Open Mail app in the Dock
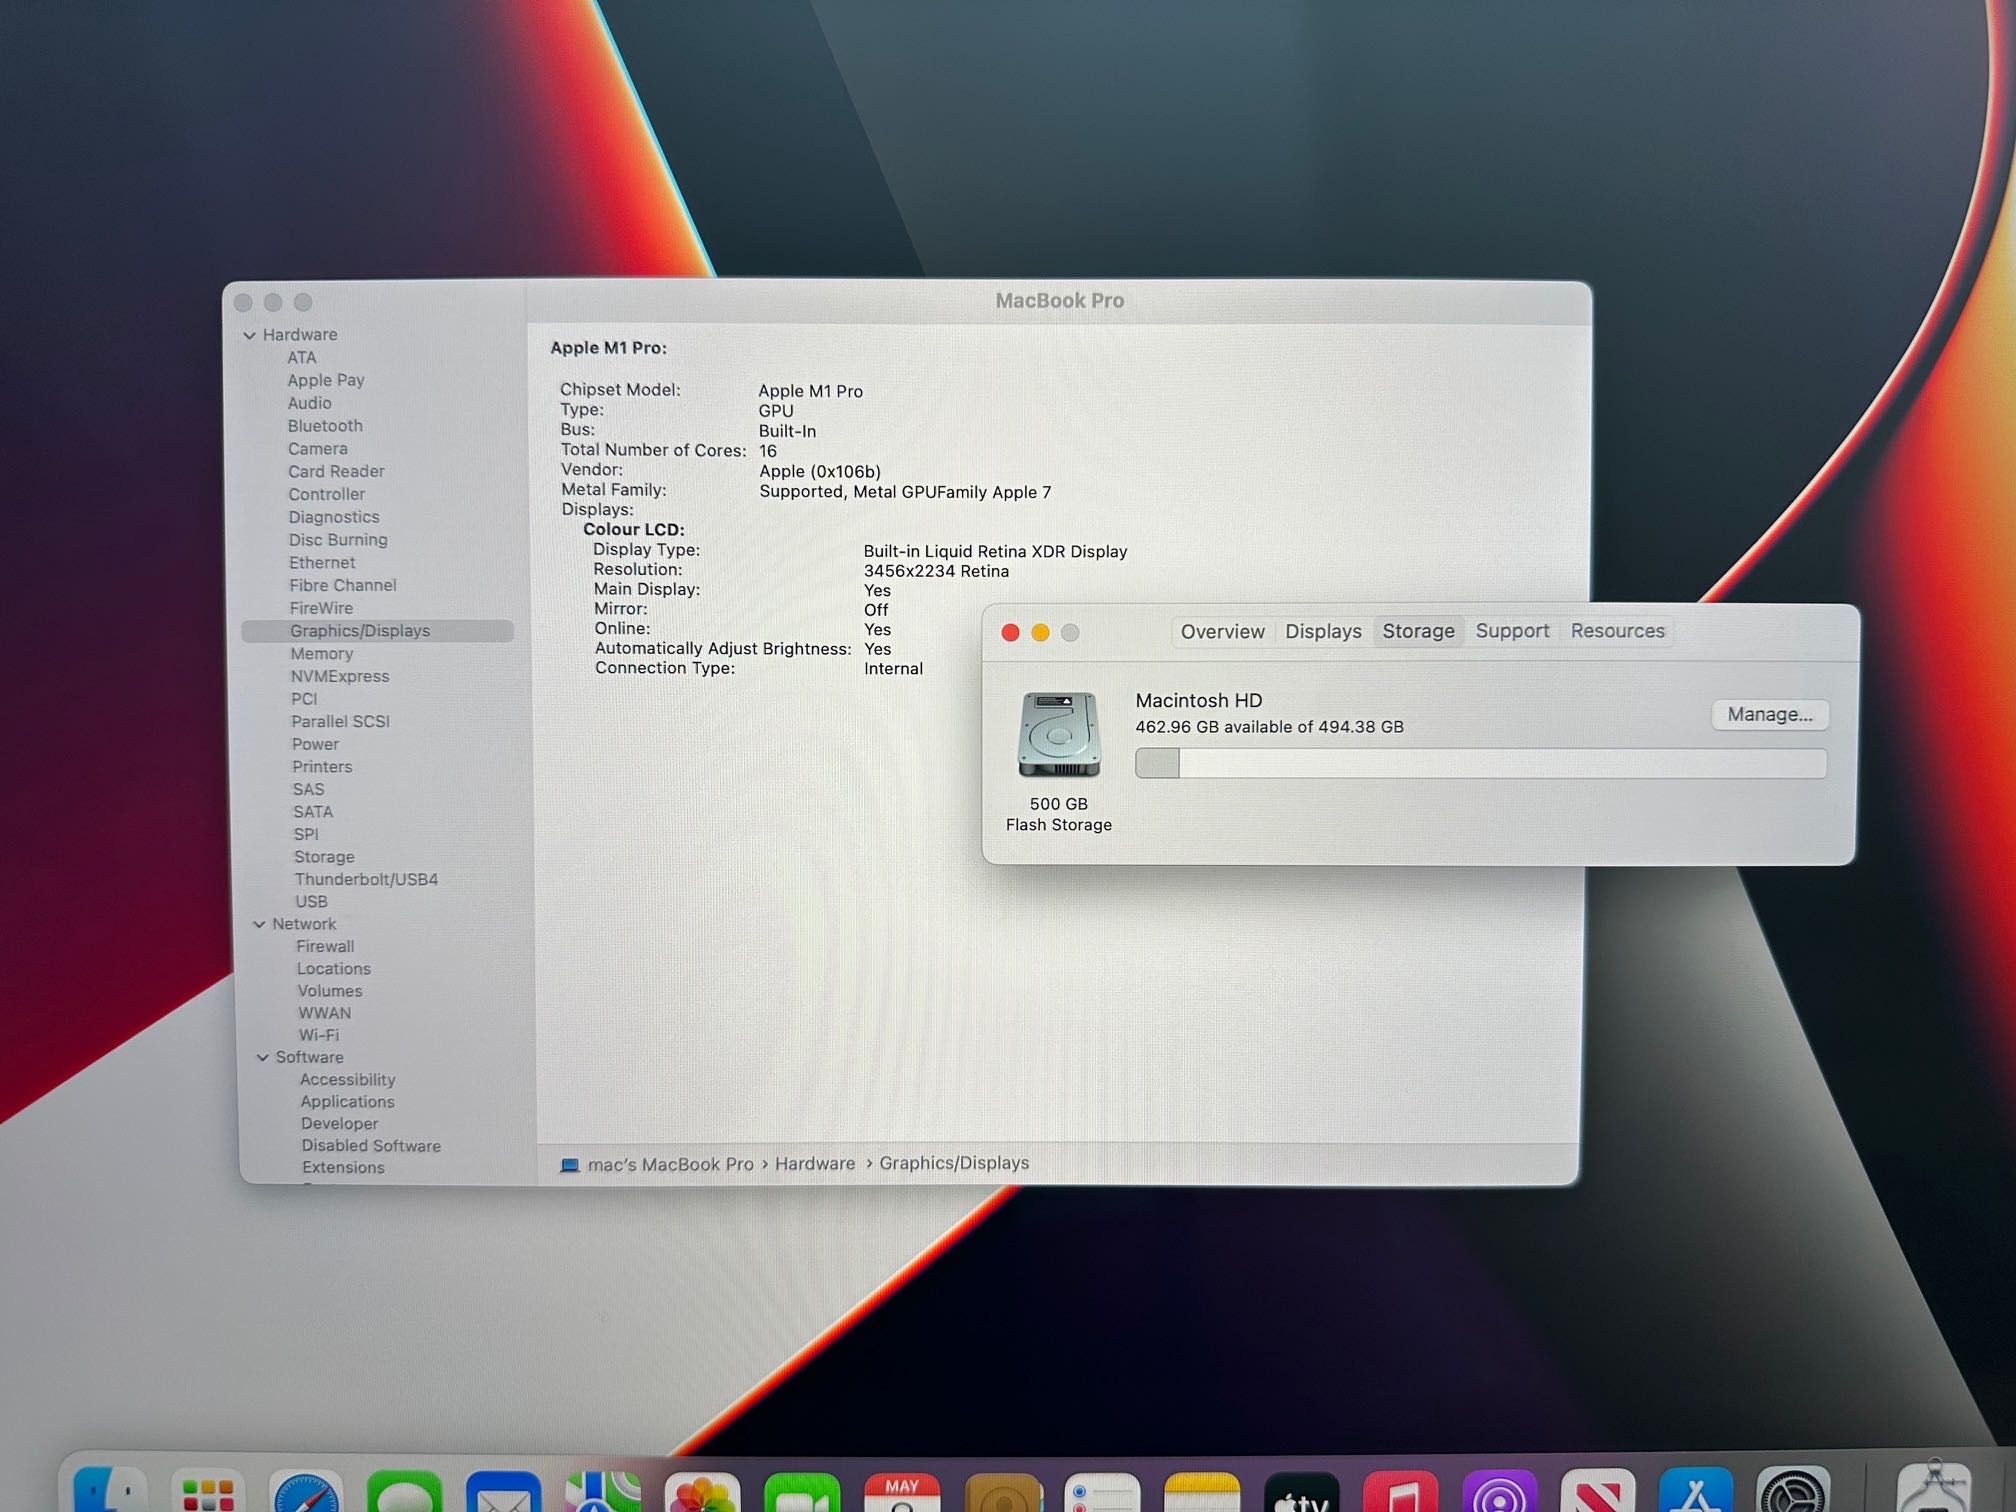Viewport: 2016px width, 1512px height. coord(503,1492)
